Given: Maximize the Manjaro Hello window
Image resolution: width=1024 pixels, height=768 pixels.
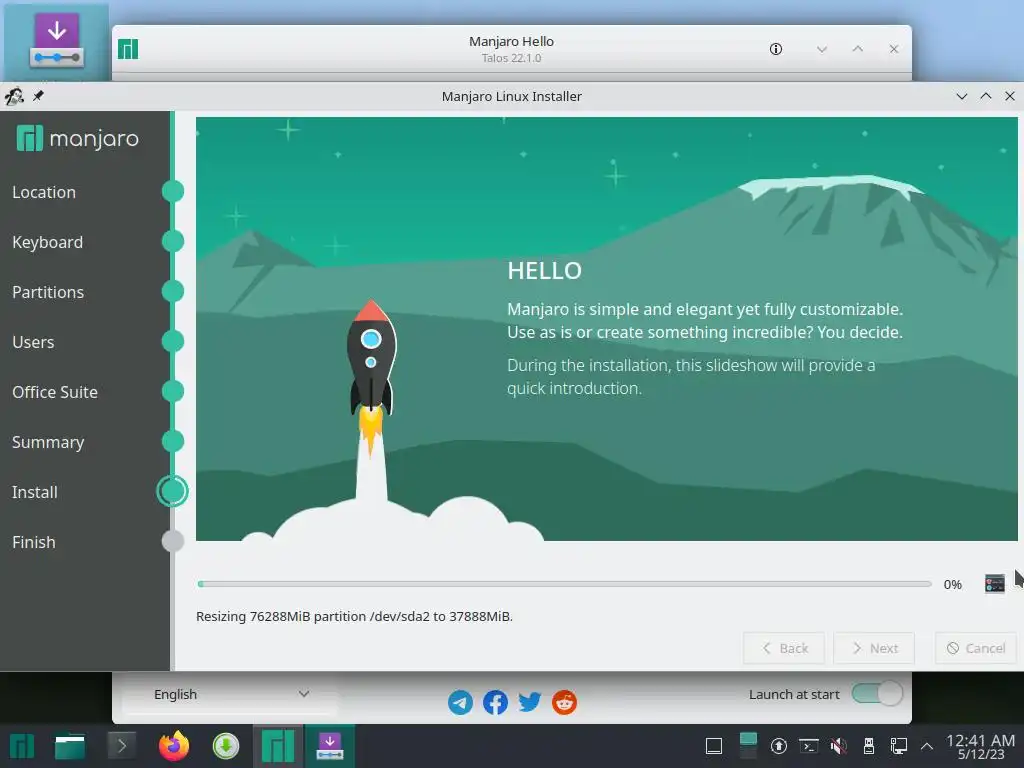Looking at the screenshot, I should coord(857,49).
